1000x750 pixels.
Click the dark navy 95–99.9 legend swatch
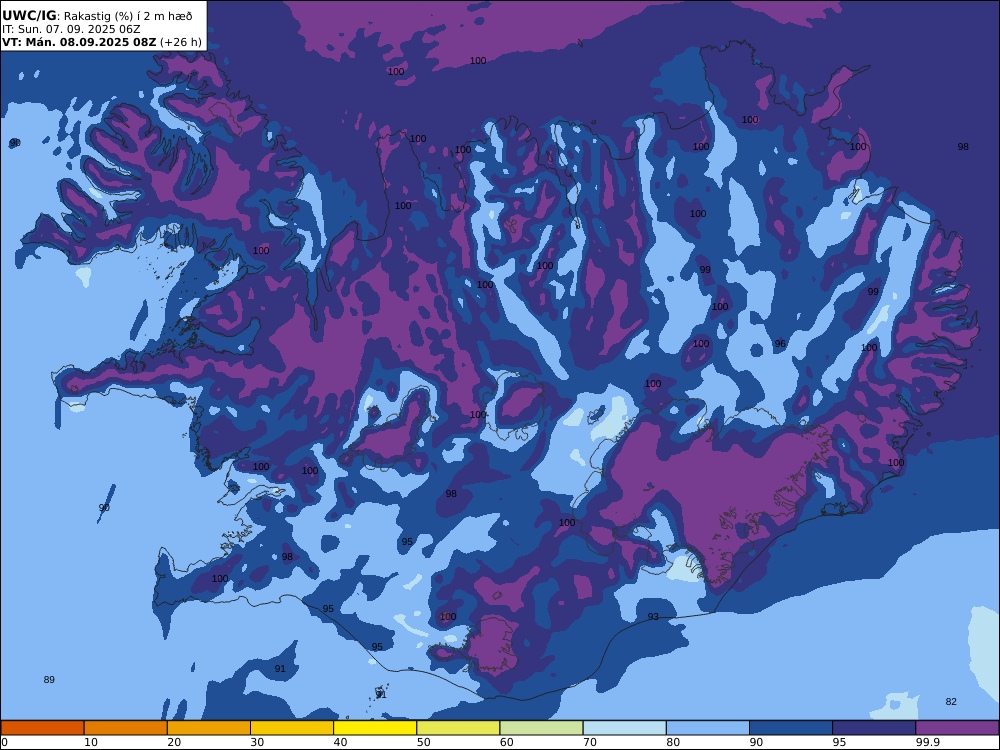click(x=874, y=728)
